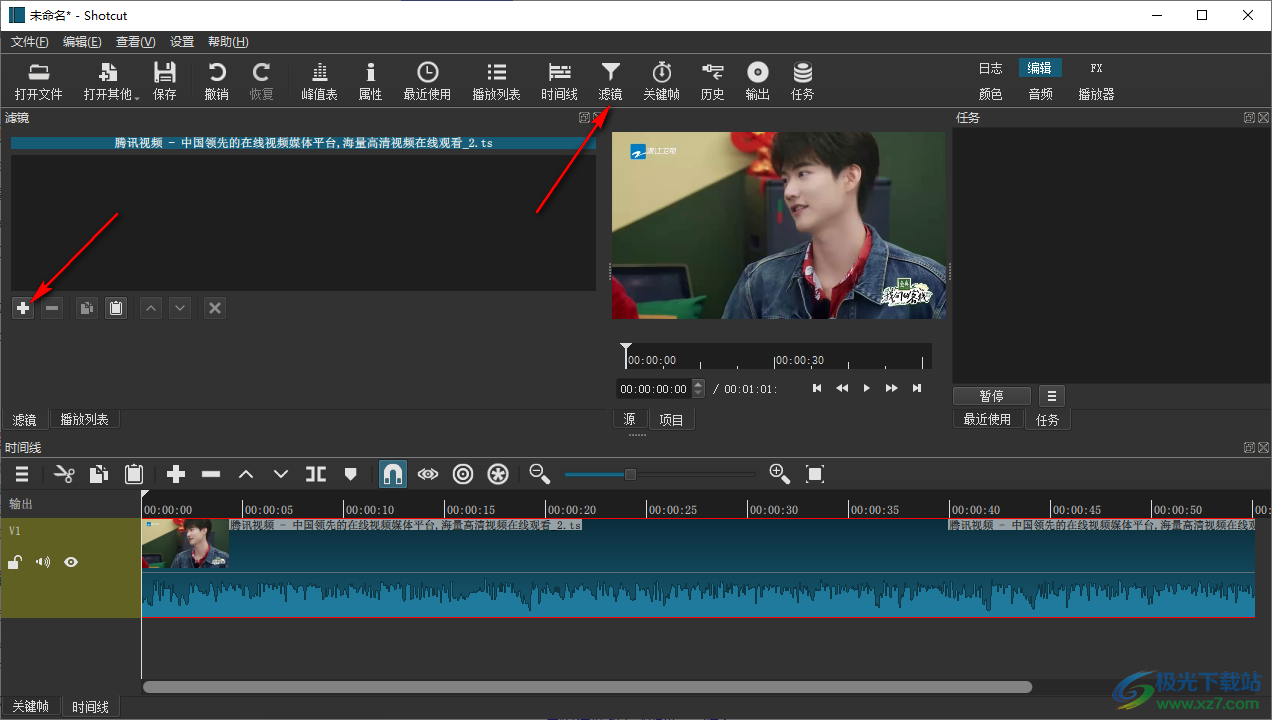Overwrite clip using timeline down-chevron icon
Screen dimensions: 1272x720
(x=281, y=474)
